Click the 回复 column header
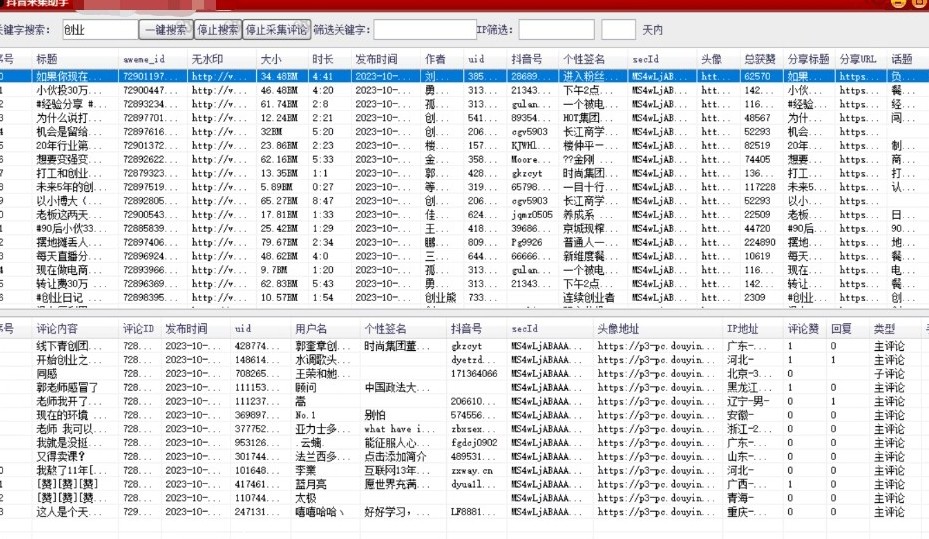The height and width of the screenshot is (539, 929). point(841,329)
